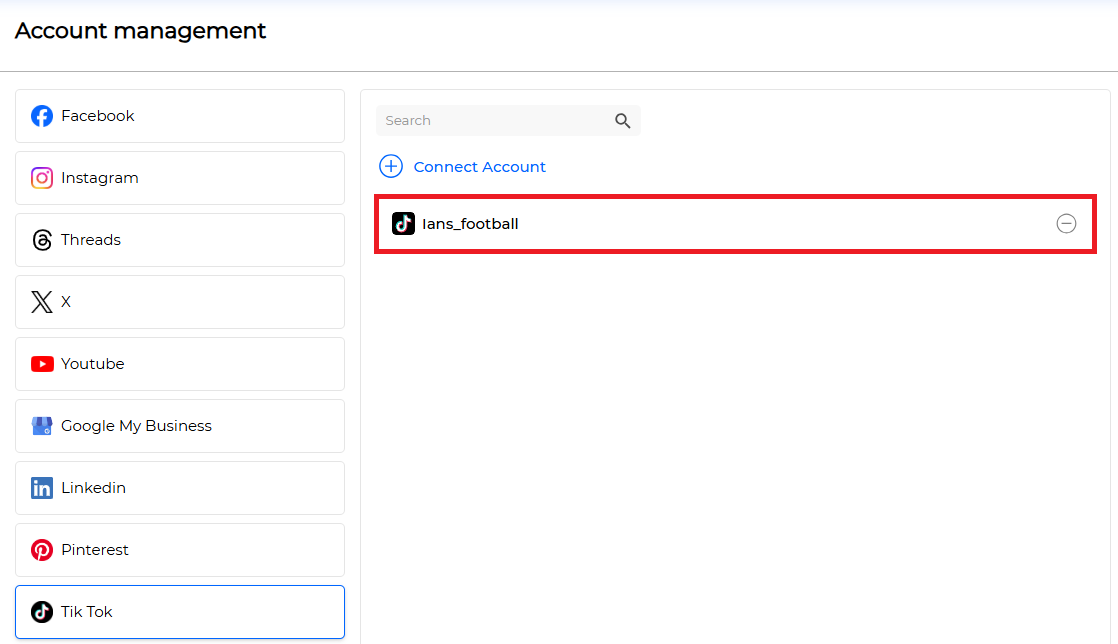Screen dimensions: 1118x644
Task: Click the Youtube logo icon
Action: 42,364
